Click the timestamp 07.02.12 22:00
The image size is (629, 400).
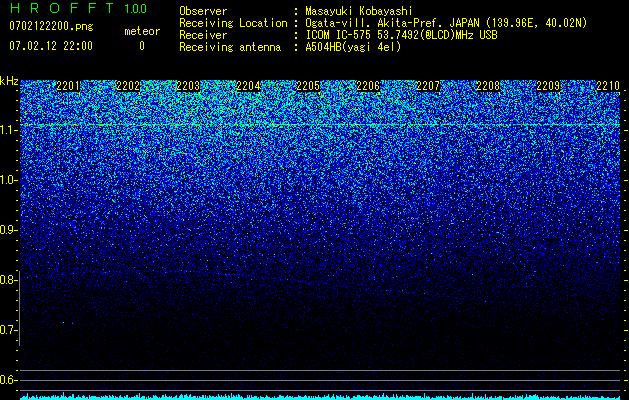[51, 46]
